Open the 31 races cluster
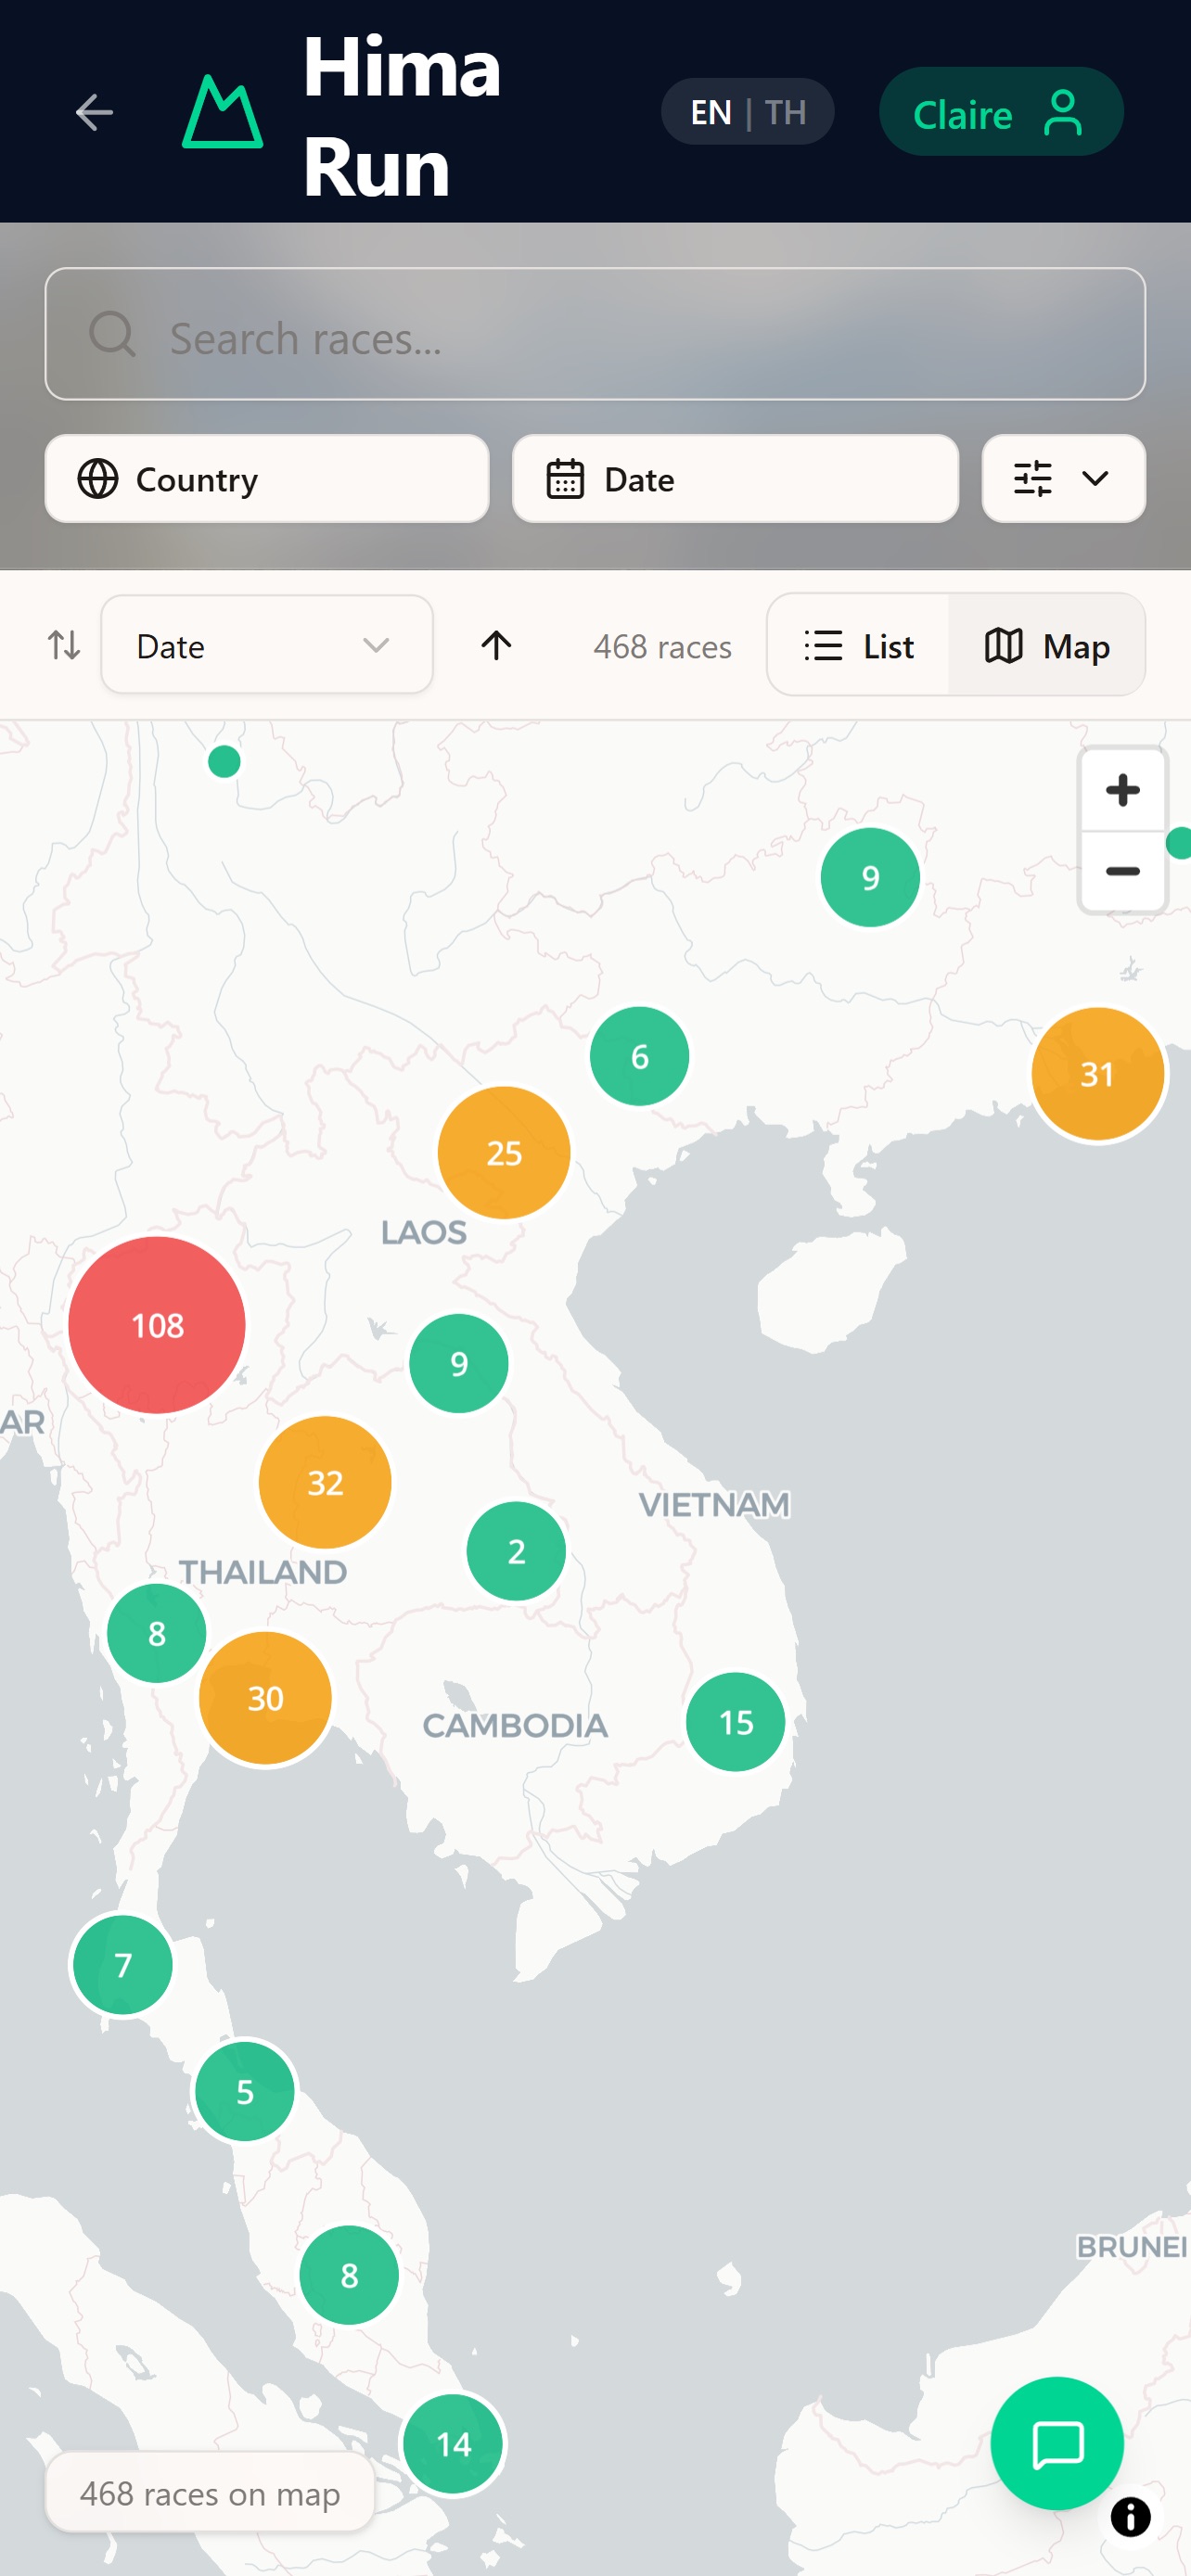The image size is (1191, 2576). point(1097,1073)
